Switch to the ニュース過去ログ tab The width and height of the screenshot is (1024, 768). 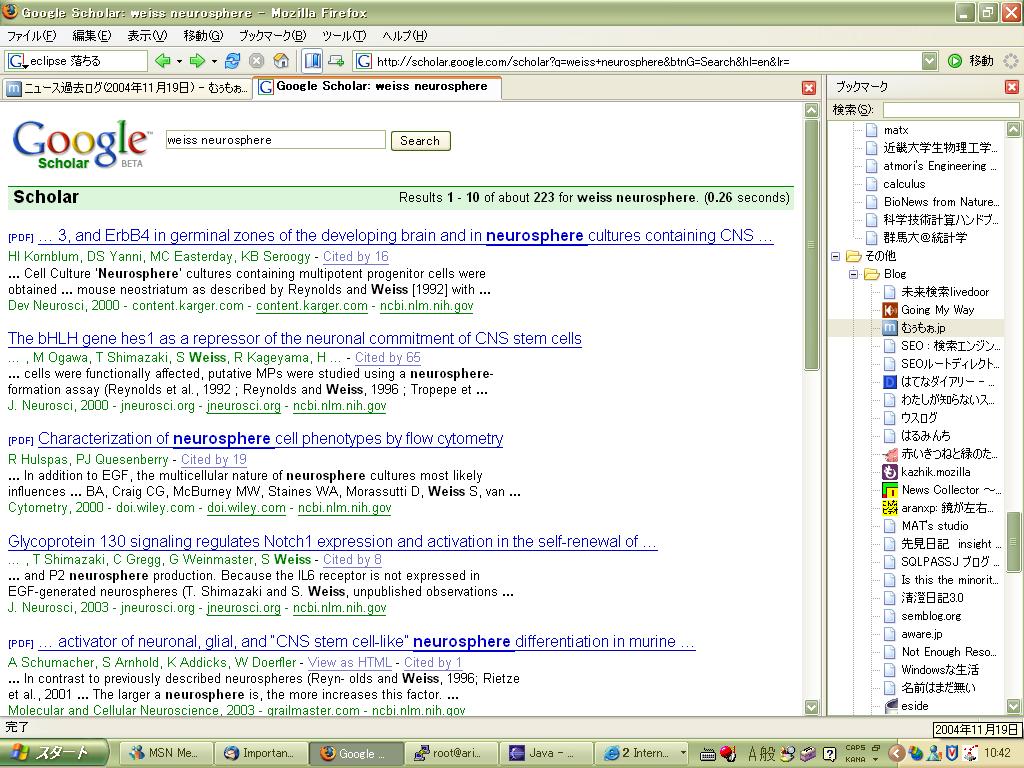pyautogui.click(x=128, y=88)
